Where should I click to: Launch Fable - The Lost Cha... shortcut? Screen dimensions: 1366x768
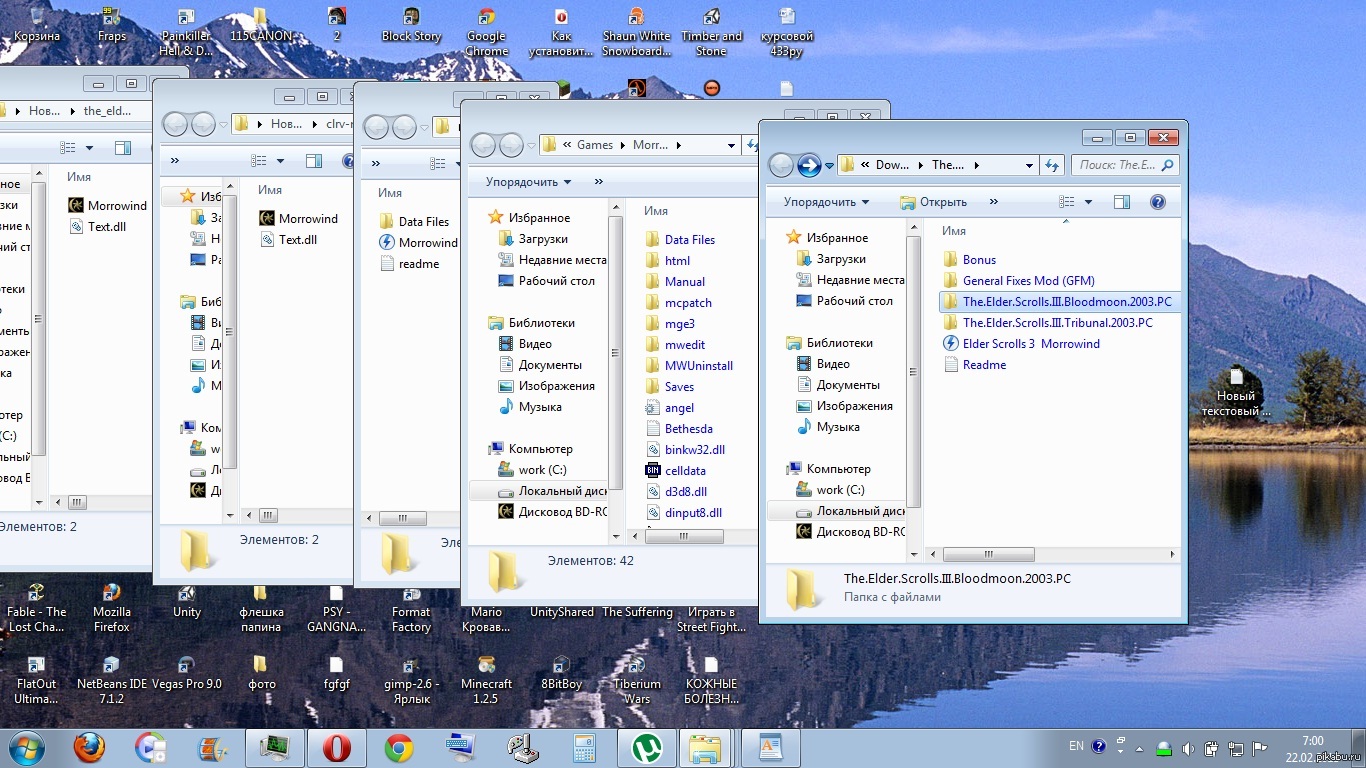click(37, 608)
